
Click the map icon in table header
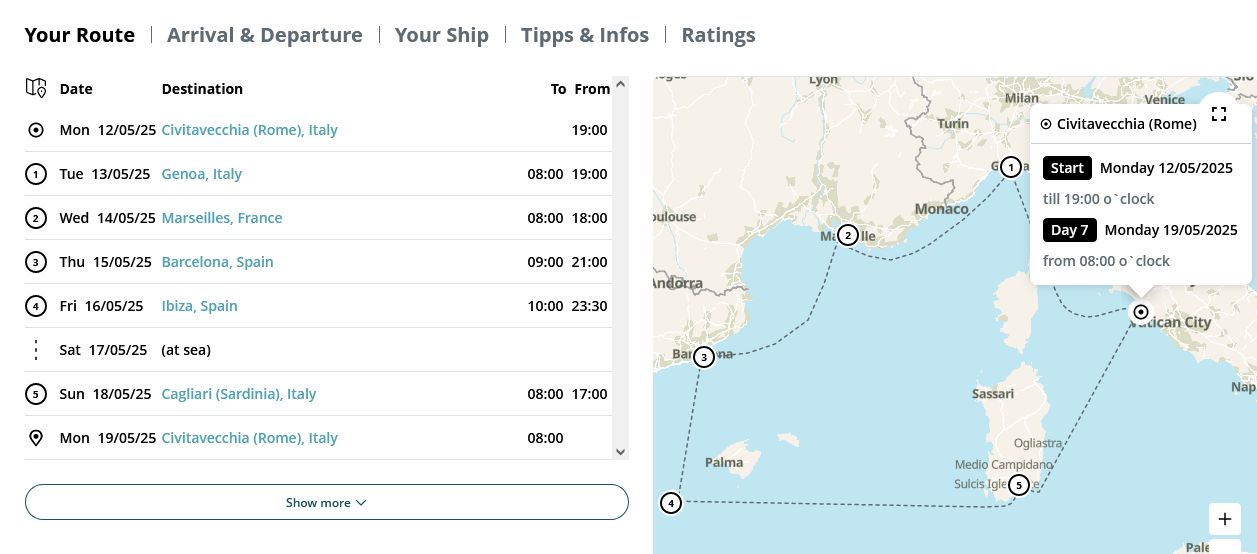point(36,88)
